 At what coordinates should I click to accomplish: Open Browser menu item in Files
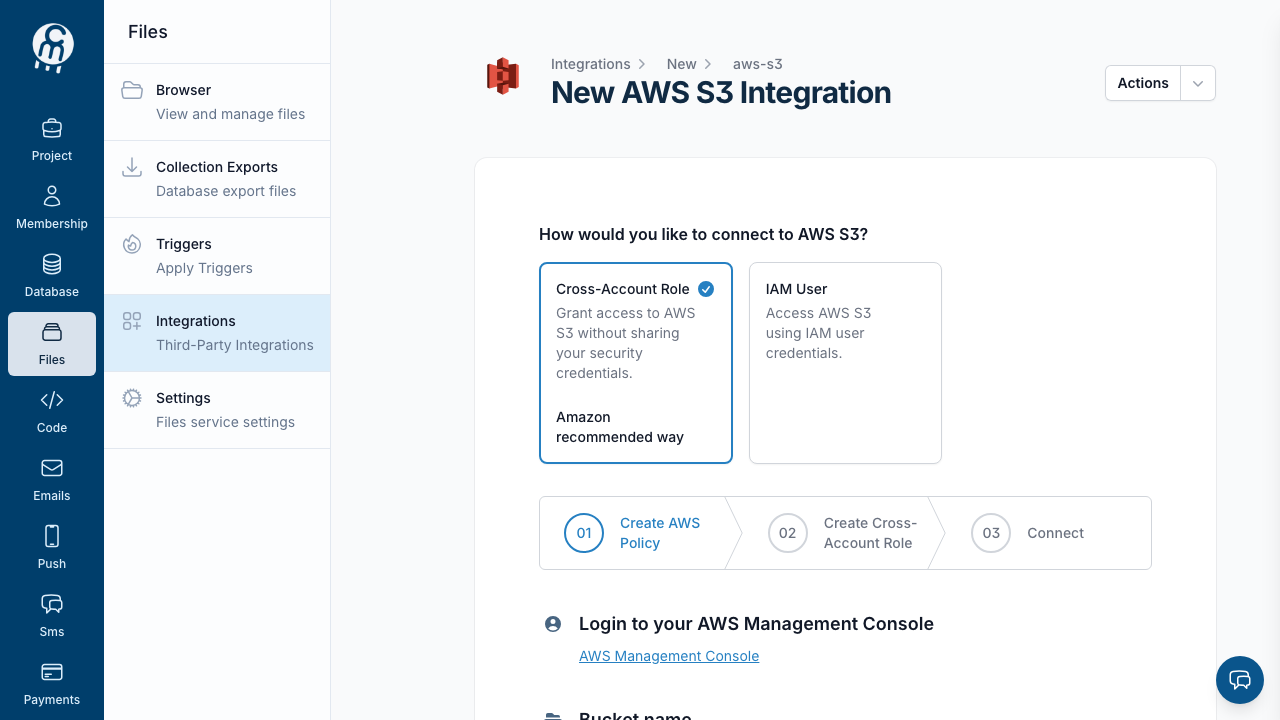tap(217, 102)
